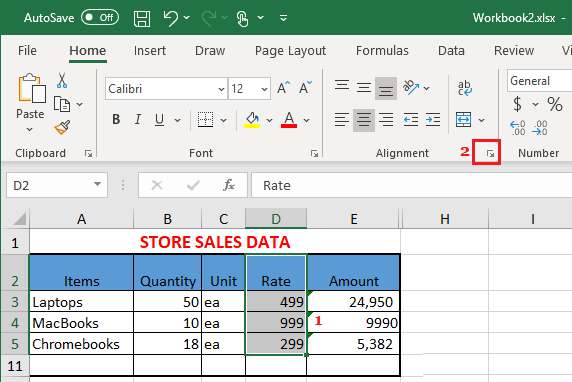572x382 pixels.
Task: Open Name Box dropdown arrow
Action: [97, 184]
